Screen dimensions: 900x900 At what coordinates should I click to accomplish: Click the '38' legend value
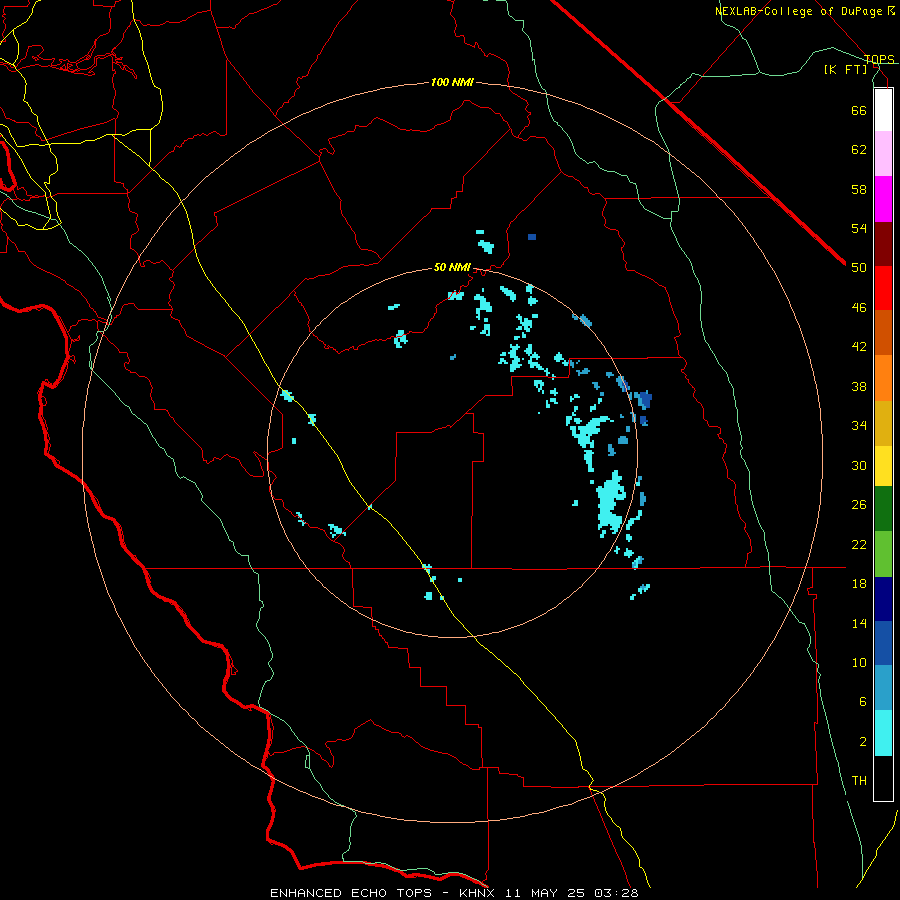coord(859,386)
